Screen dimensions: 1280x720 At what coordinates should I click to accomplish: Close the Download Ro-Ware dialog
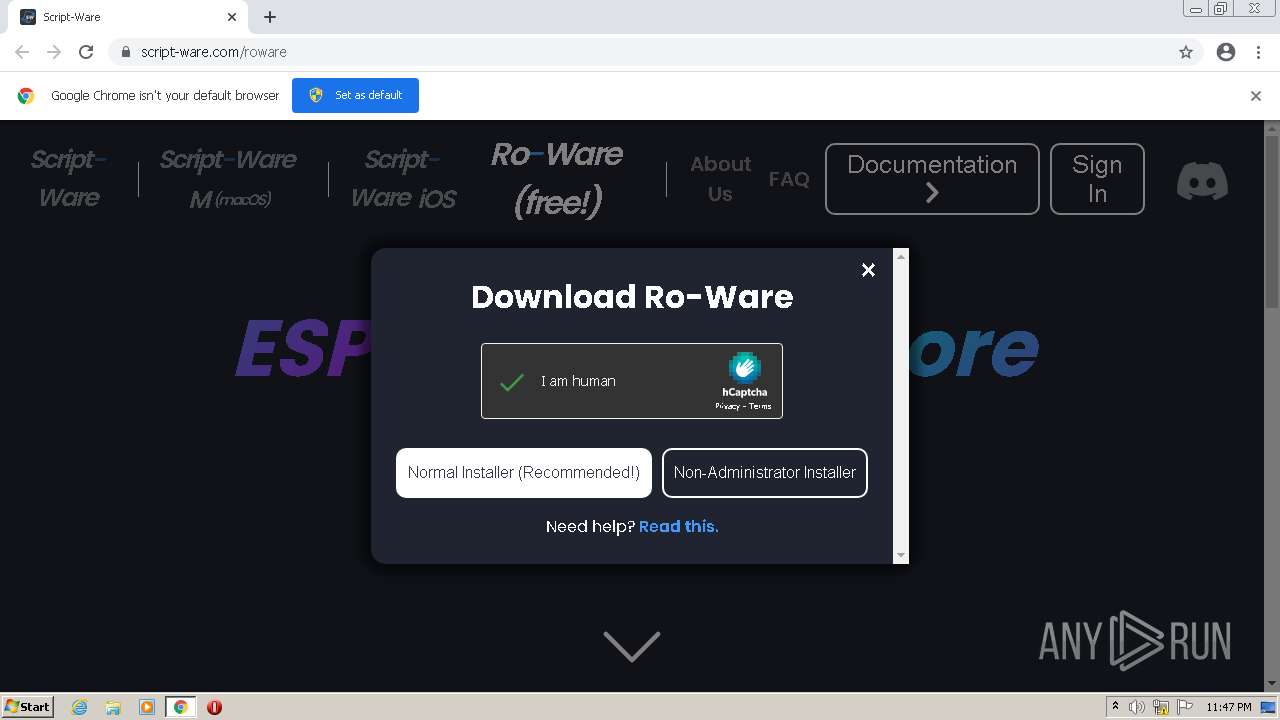pyautogui.click(x=868, y=270)
